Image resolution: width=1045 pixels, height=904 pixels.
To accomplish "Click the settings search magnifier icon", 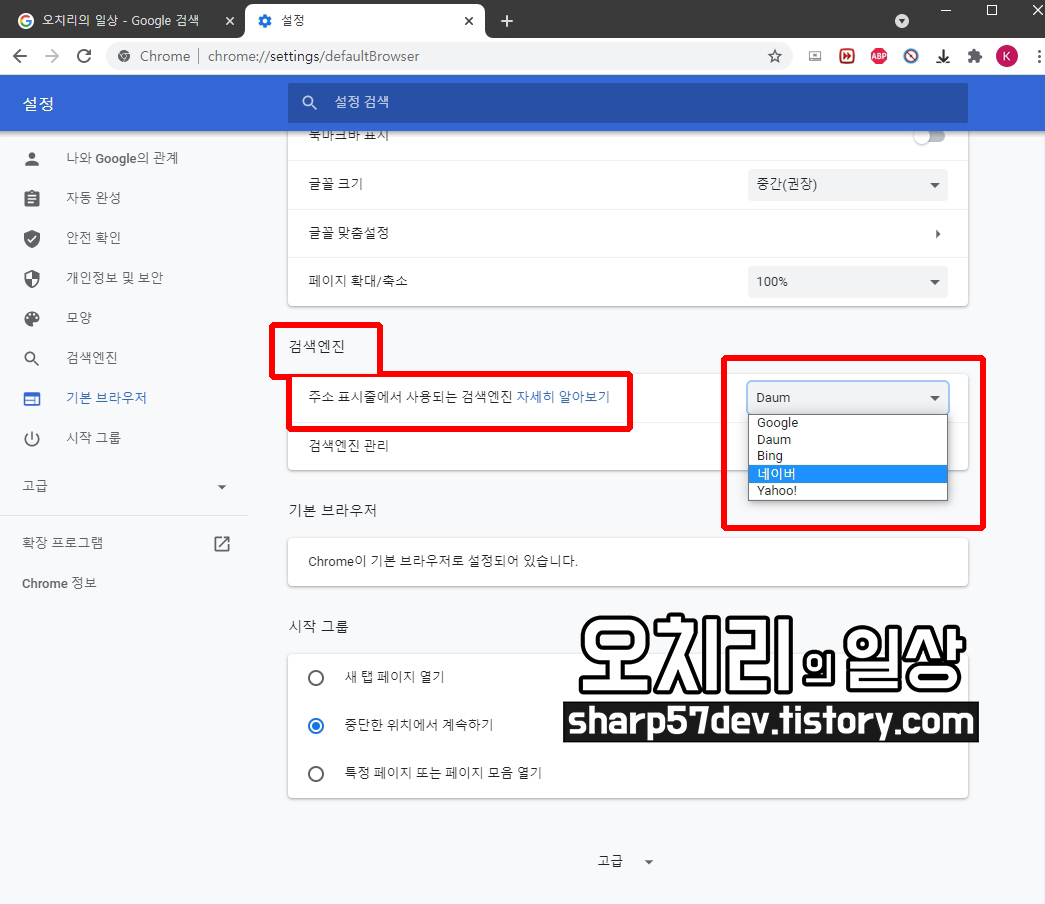I will point(309,103).
